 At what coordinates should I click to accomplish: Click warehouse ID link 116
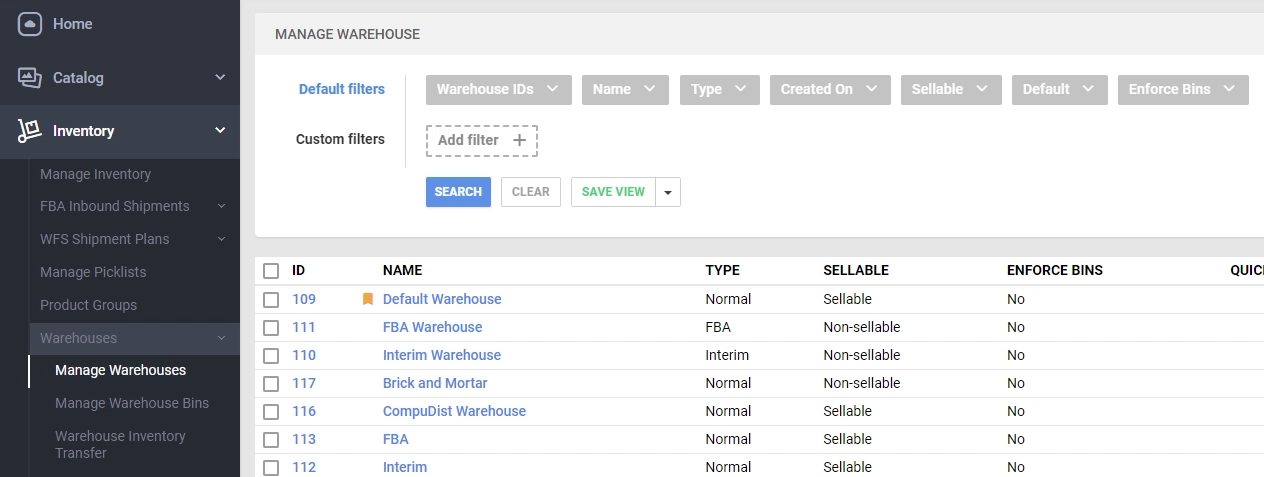304,411
